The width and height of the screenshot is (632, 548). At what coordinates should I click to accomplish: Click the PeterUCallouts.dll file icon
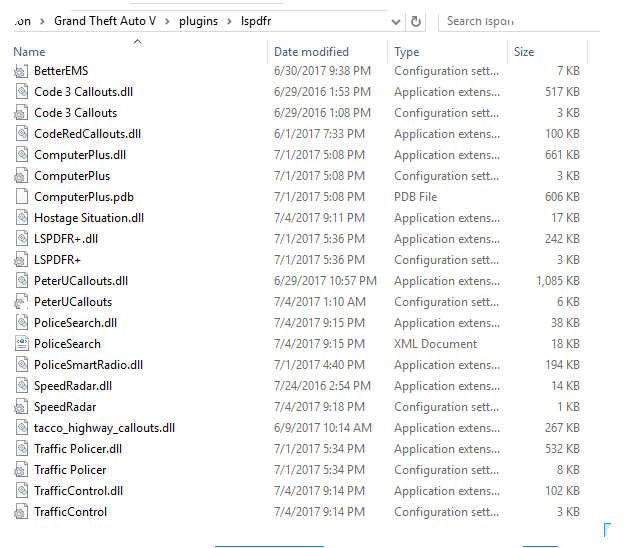click(22, 280)
